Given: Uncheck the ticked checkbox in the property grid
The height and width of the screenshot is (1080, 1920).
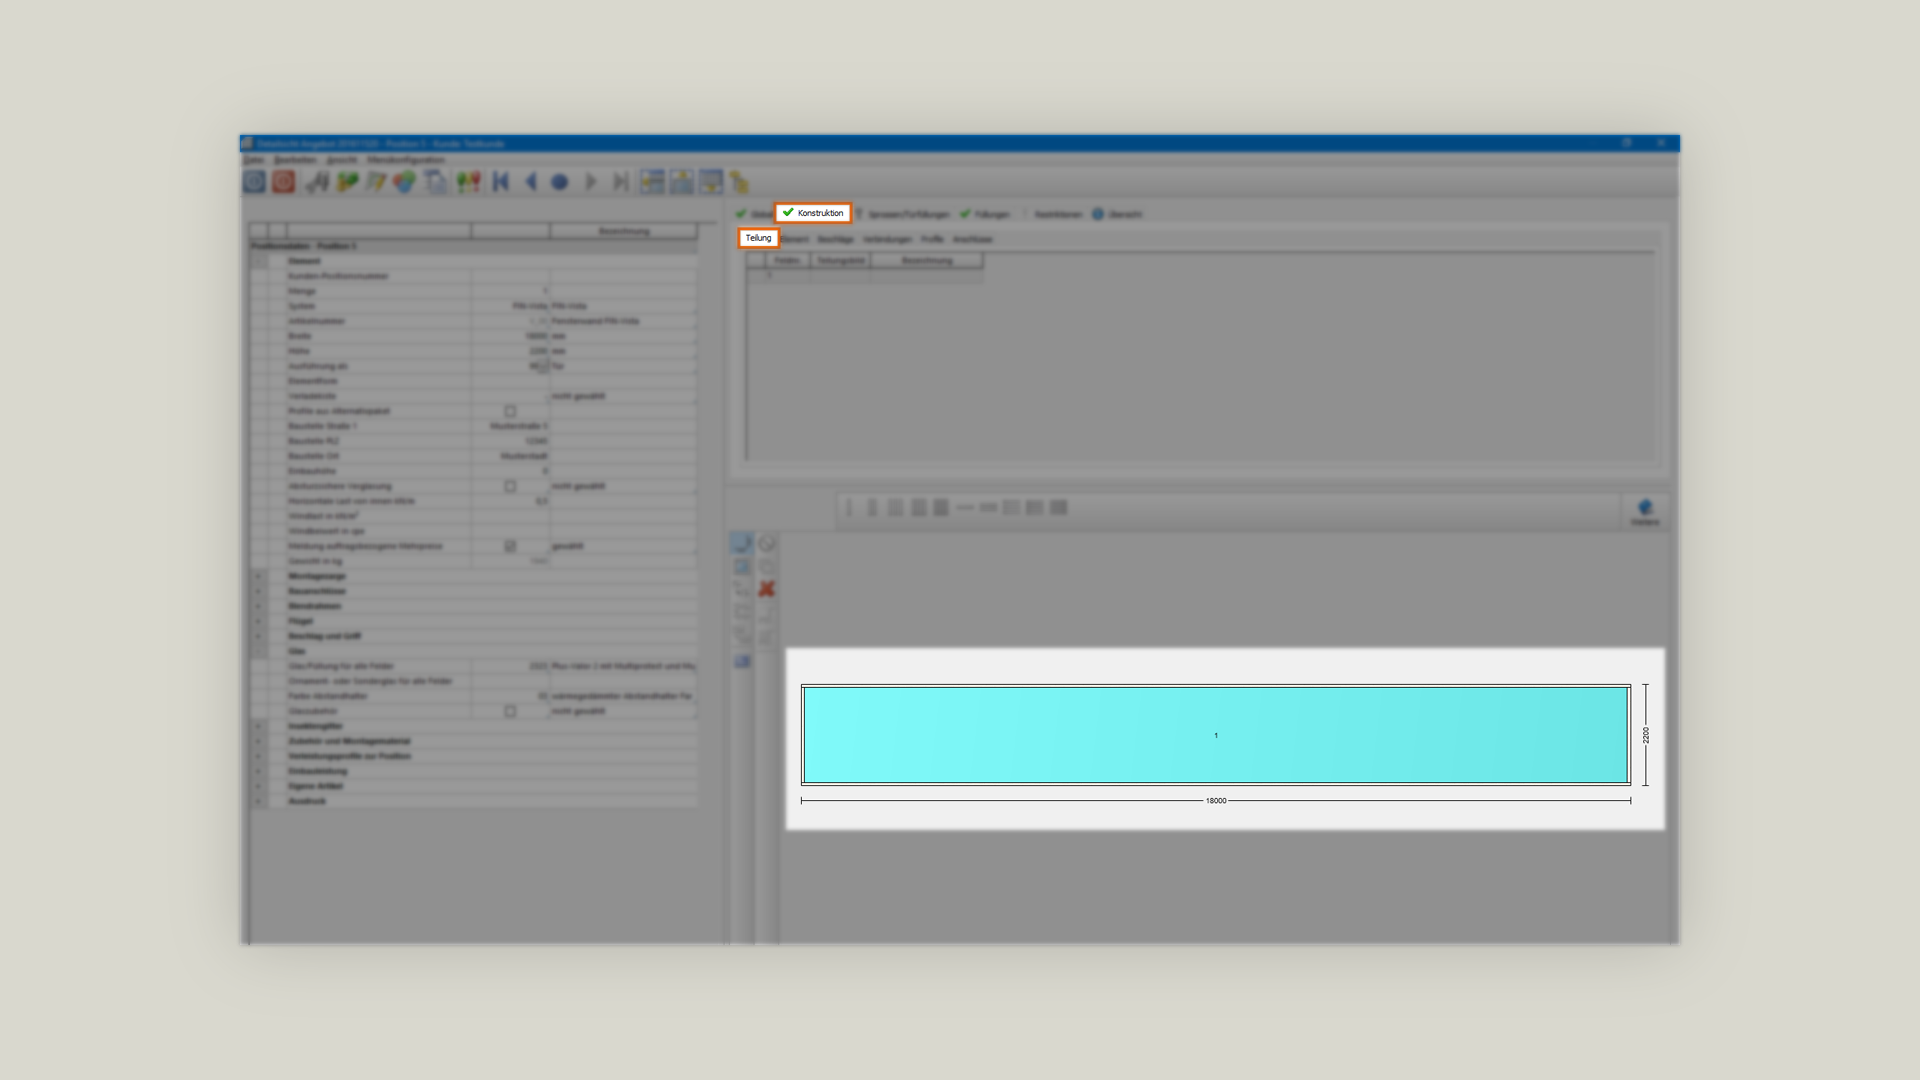Looking at the screenshot, I should click(510, 546).
